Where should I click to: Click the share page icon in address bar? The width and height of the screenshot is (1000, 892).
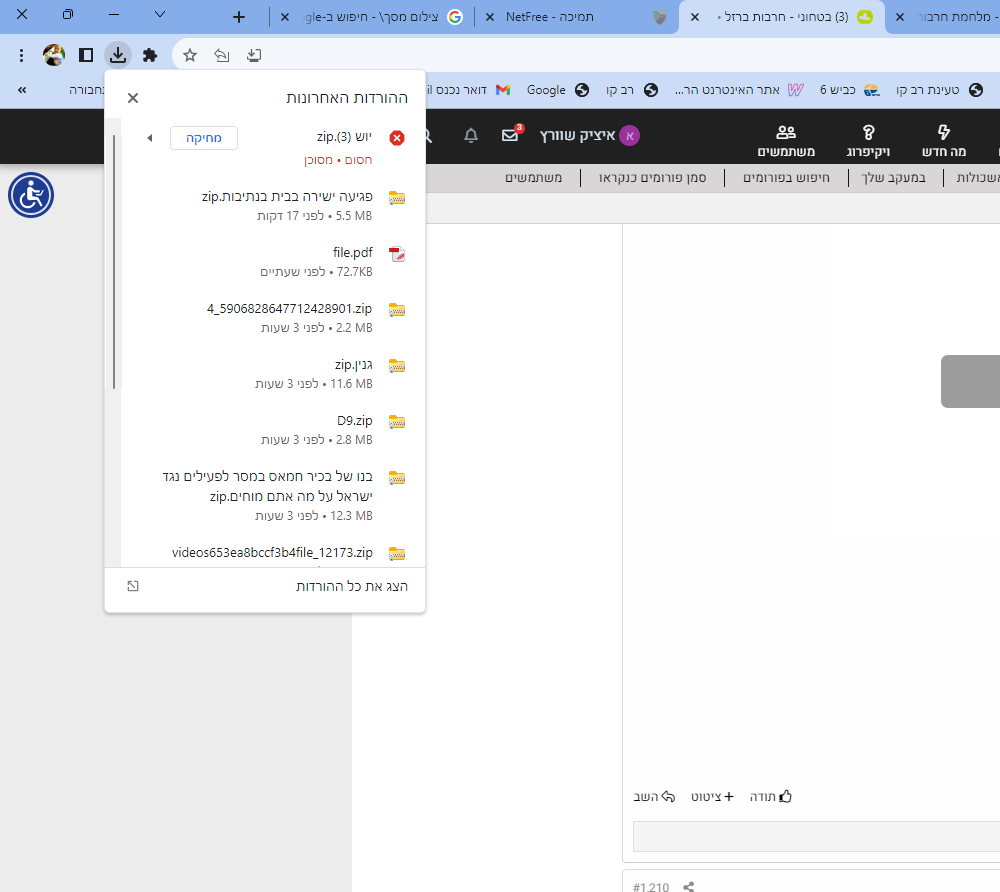click(222, 55)
